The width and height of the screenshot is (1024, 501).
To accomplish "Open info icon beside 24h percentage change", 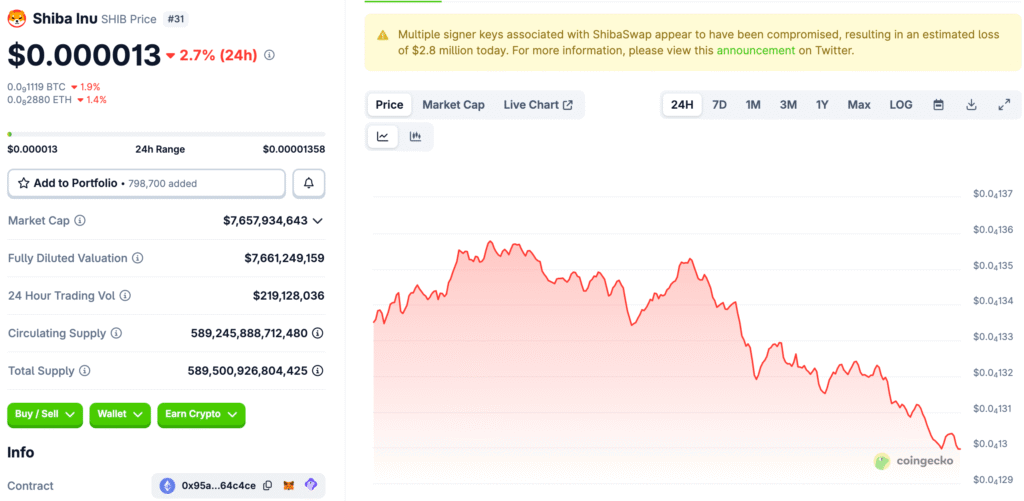I will click(269, 56).
